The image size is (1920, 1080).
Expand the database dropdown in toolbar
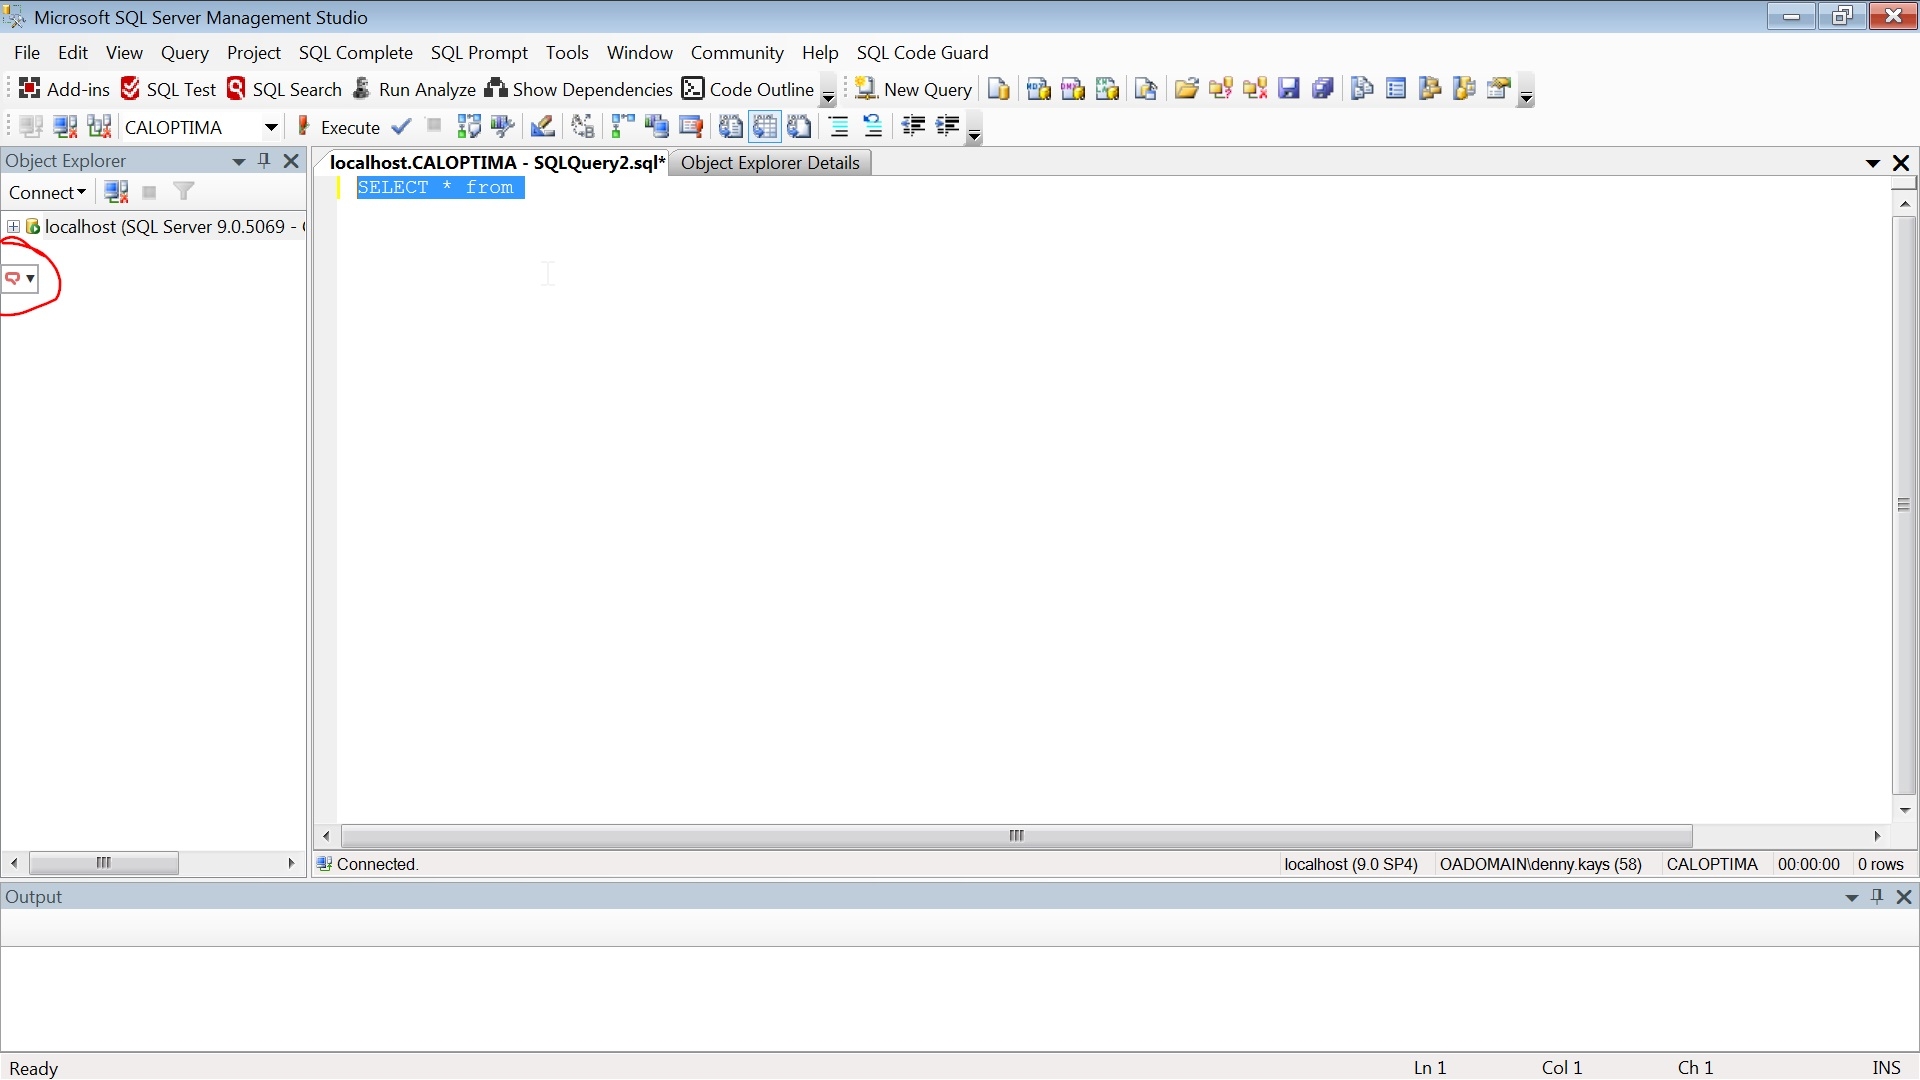[x=270, y=125]
